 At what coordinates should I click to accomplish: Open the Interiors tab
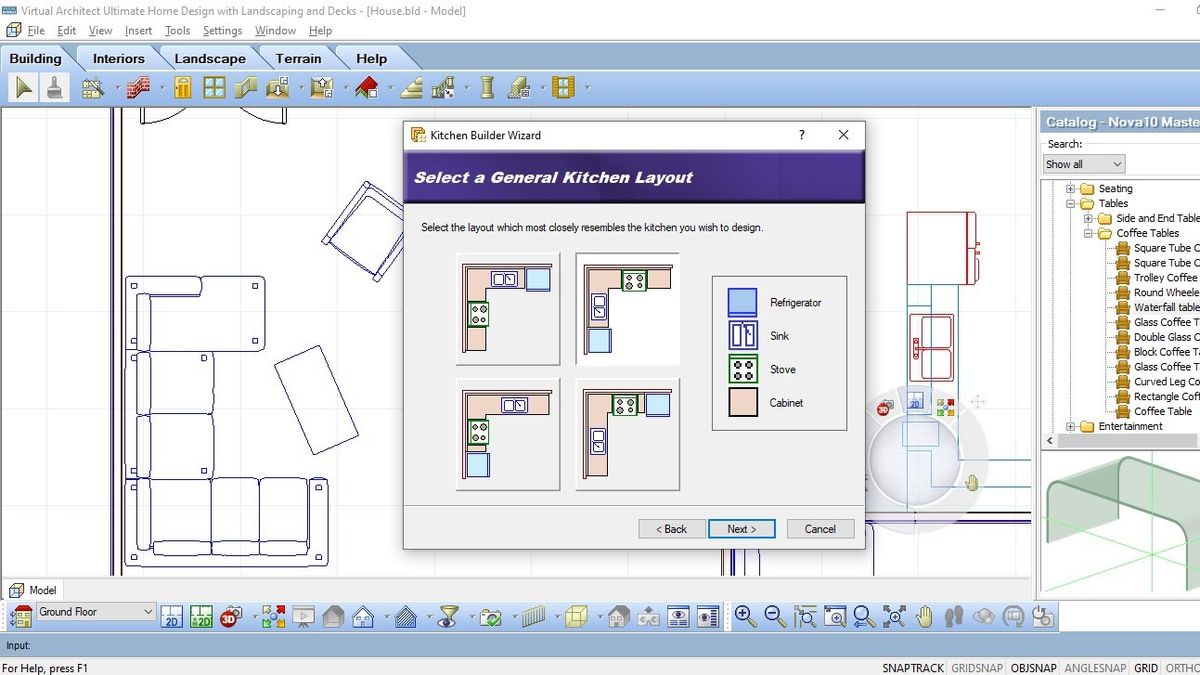(x=117, y=58)
